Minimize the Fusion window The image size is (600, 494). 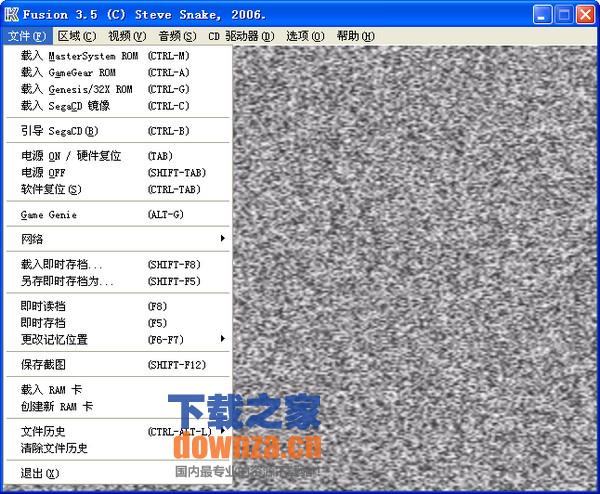542,15
